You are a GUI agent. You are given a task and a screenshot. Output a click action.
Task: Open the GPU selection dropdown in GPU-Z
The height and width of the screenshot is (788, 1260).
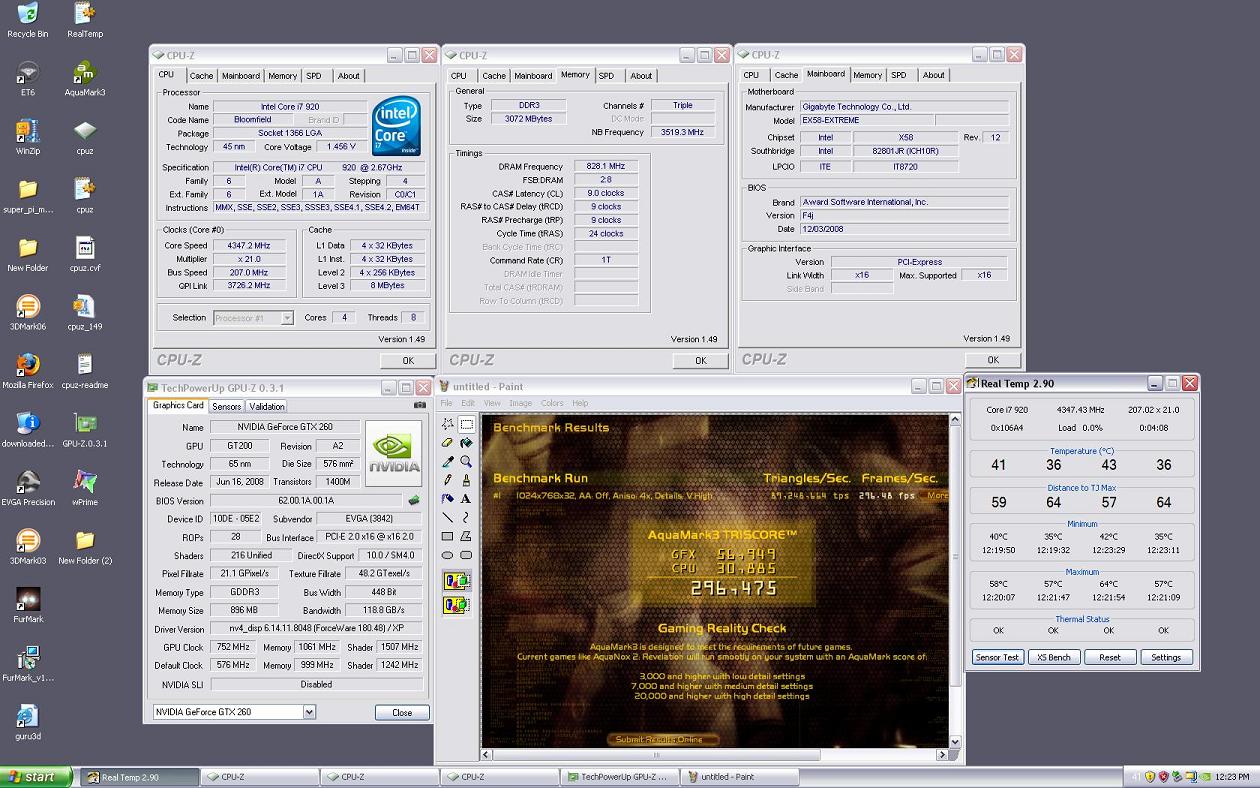tap(309, 712)
